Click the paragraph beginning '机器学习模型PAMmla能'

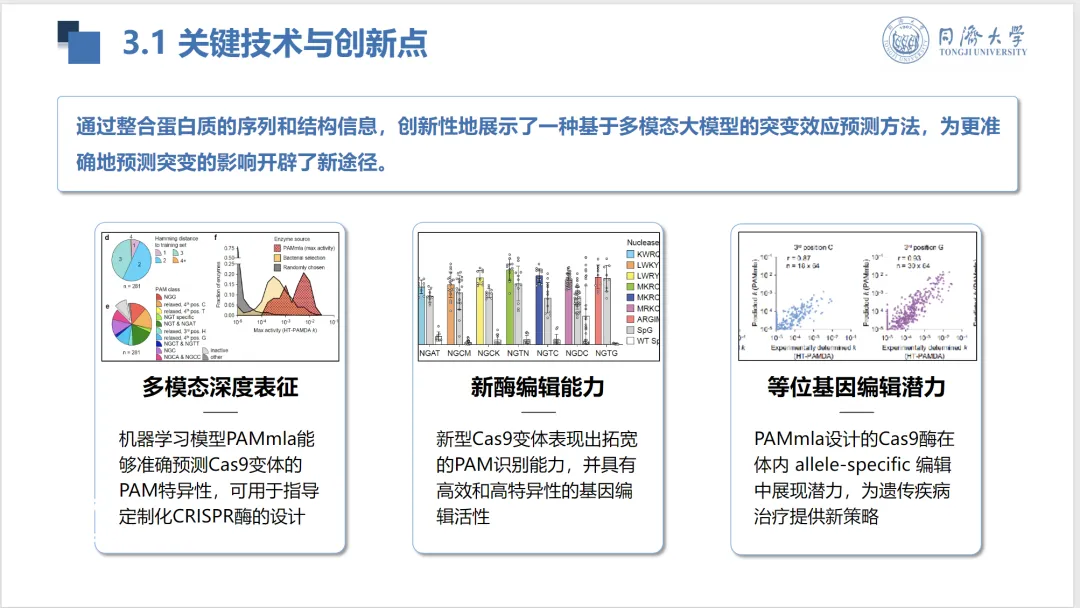tap(219, 478)
